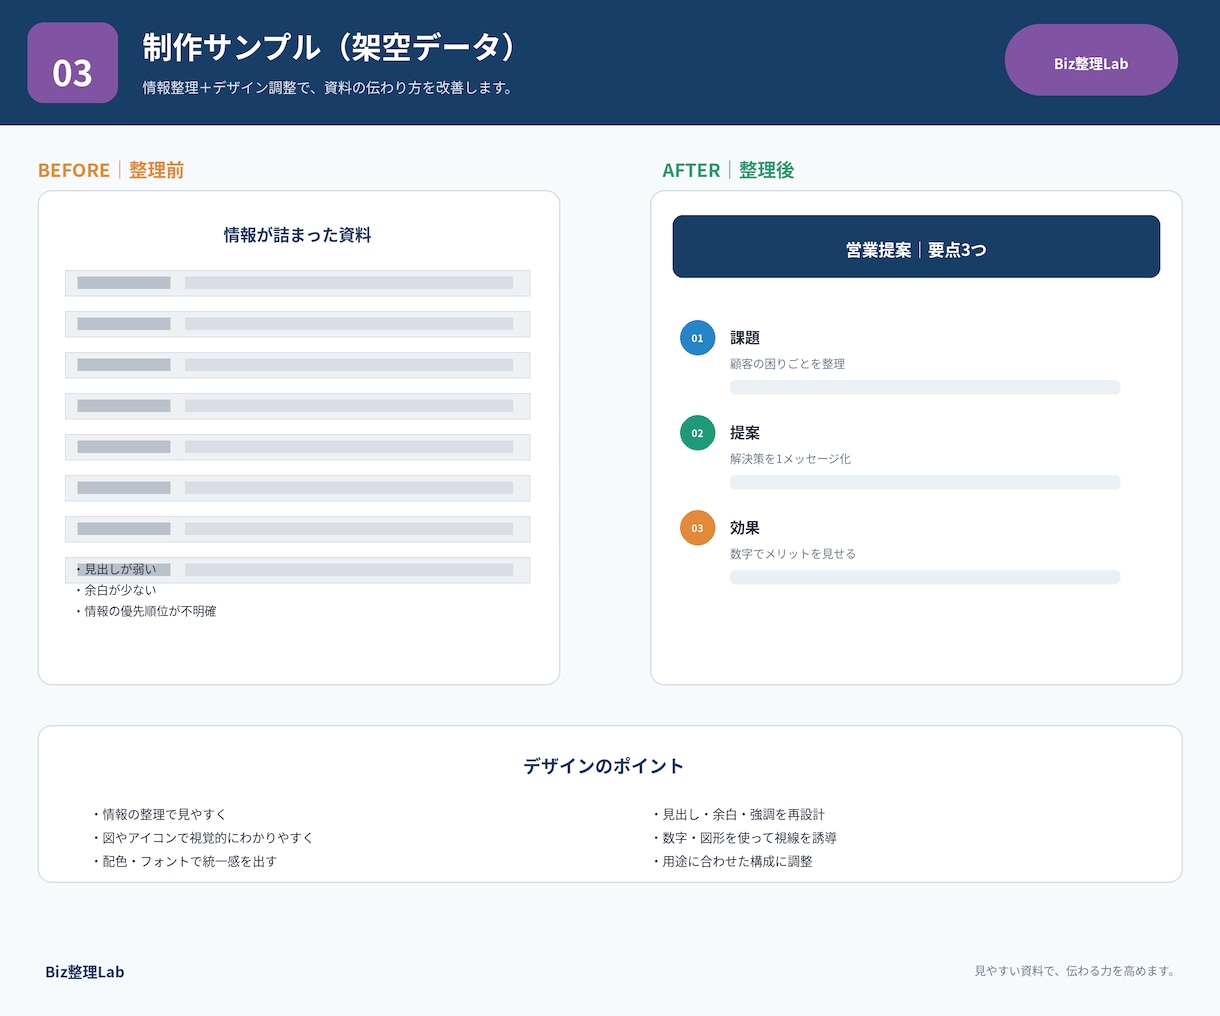1220x1016 pixels.
Task: Click the 解決策を1メッセージ化 description
Action: pos(791,459)
